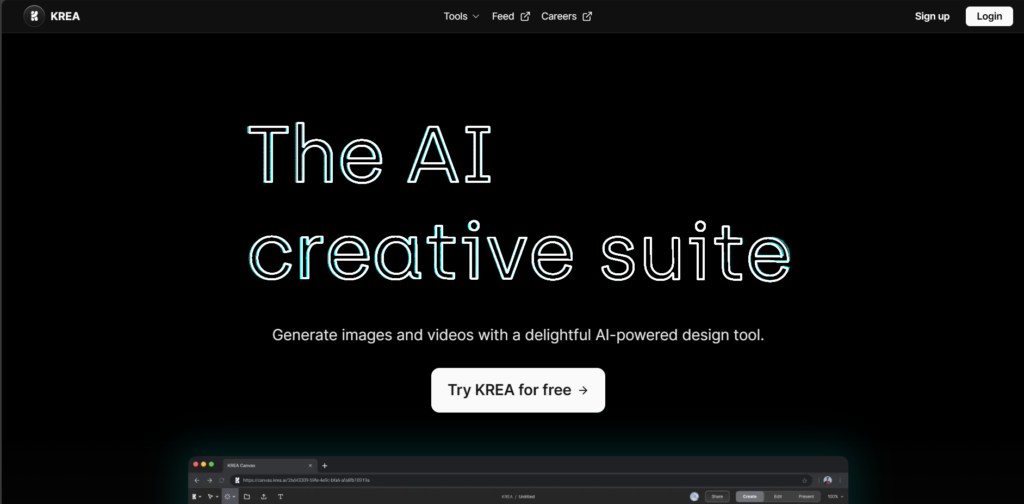Screen dimensions: 1024x504
Task: Click the browser forward arrow in preview
Action: tap(210, 480)
